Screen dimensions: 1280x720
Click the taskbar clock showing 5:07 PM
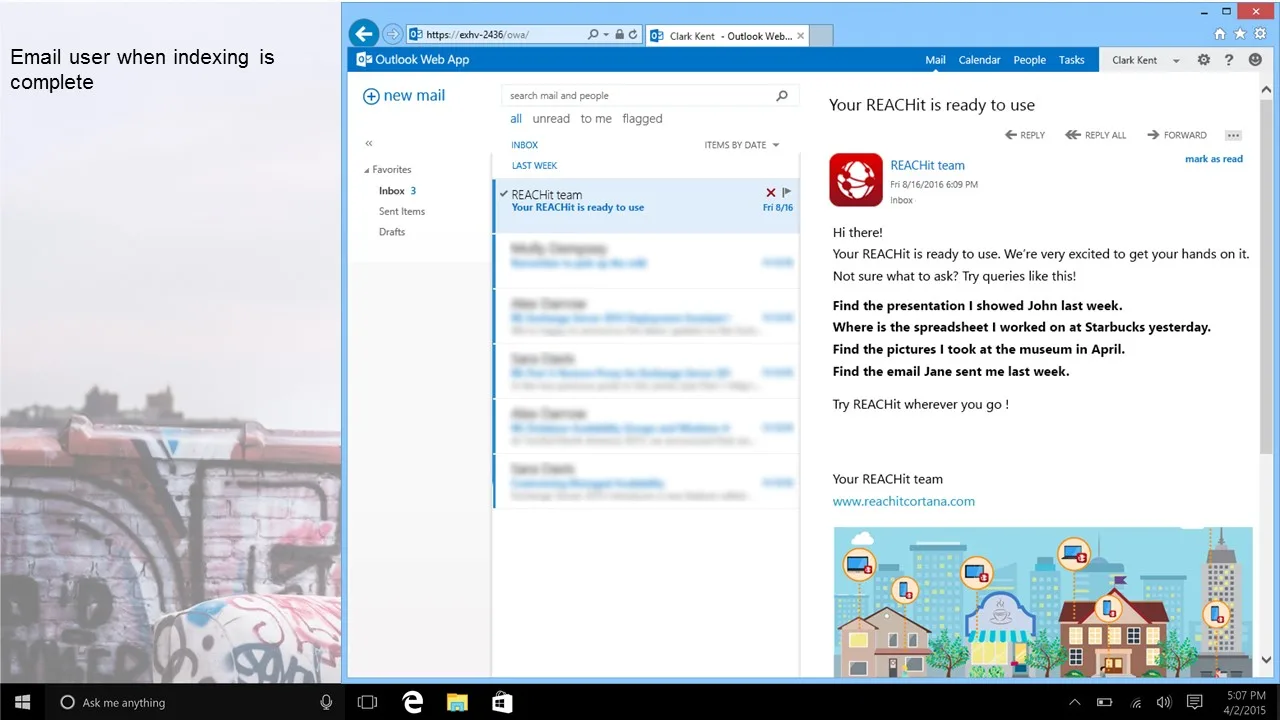point(1243,702)
